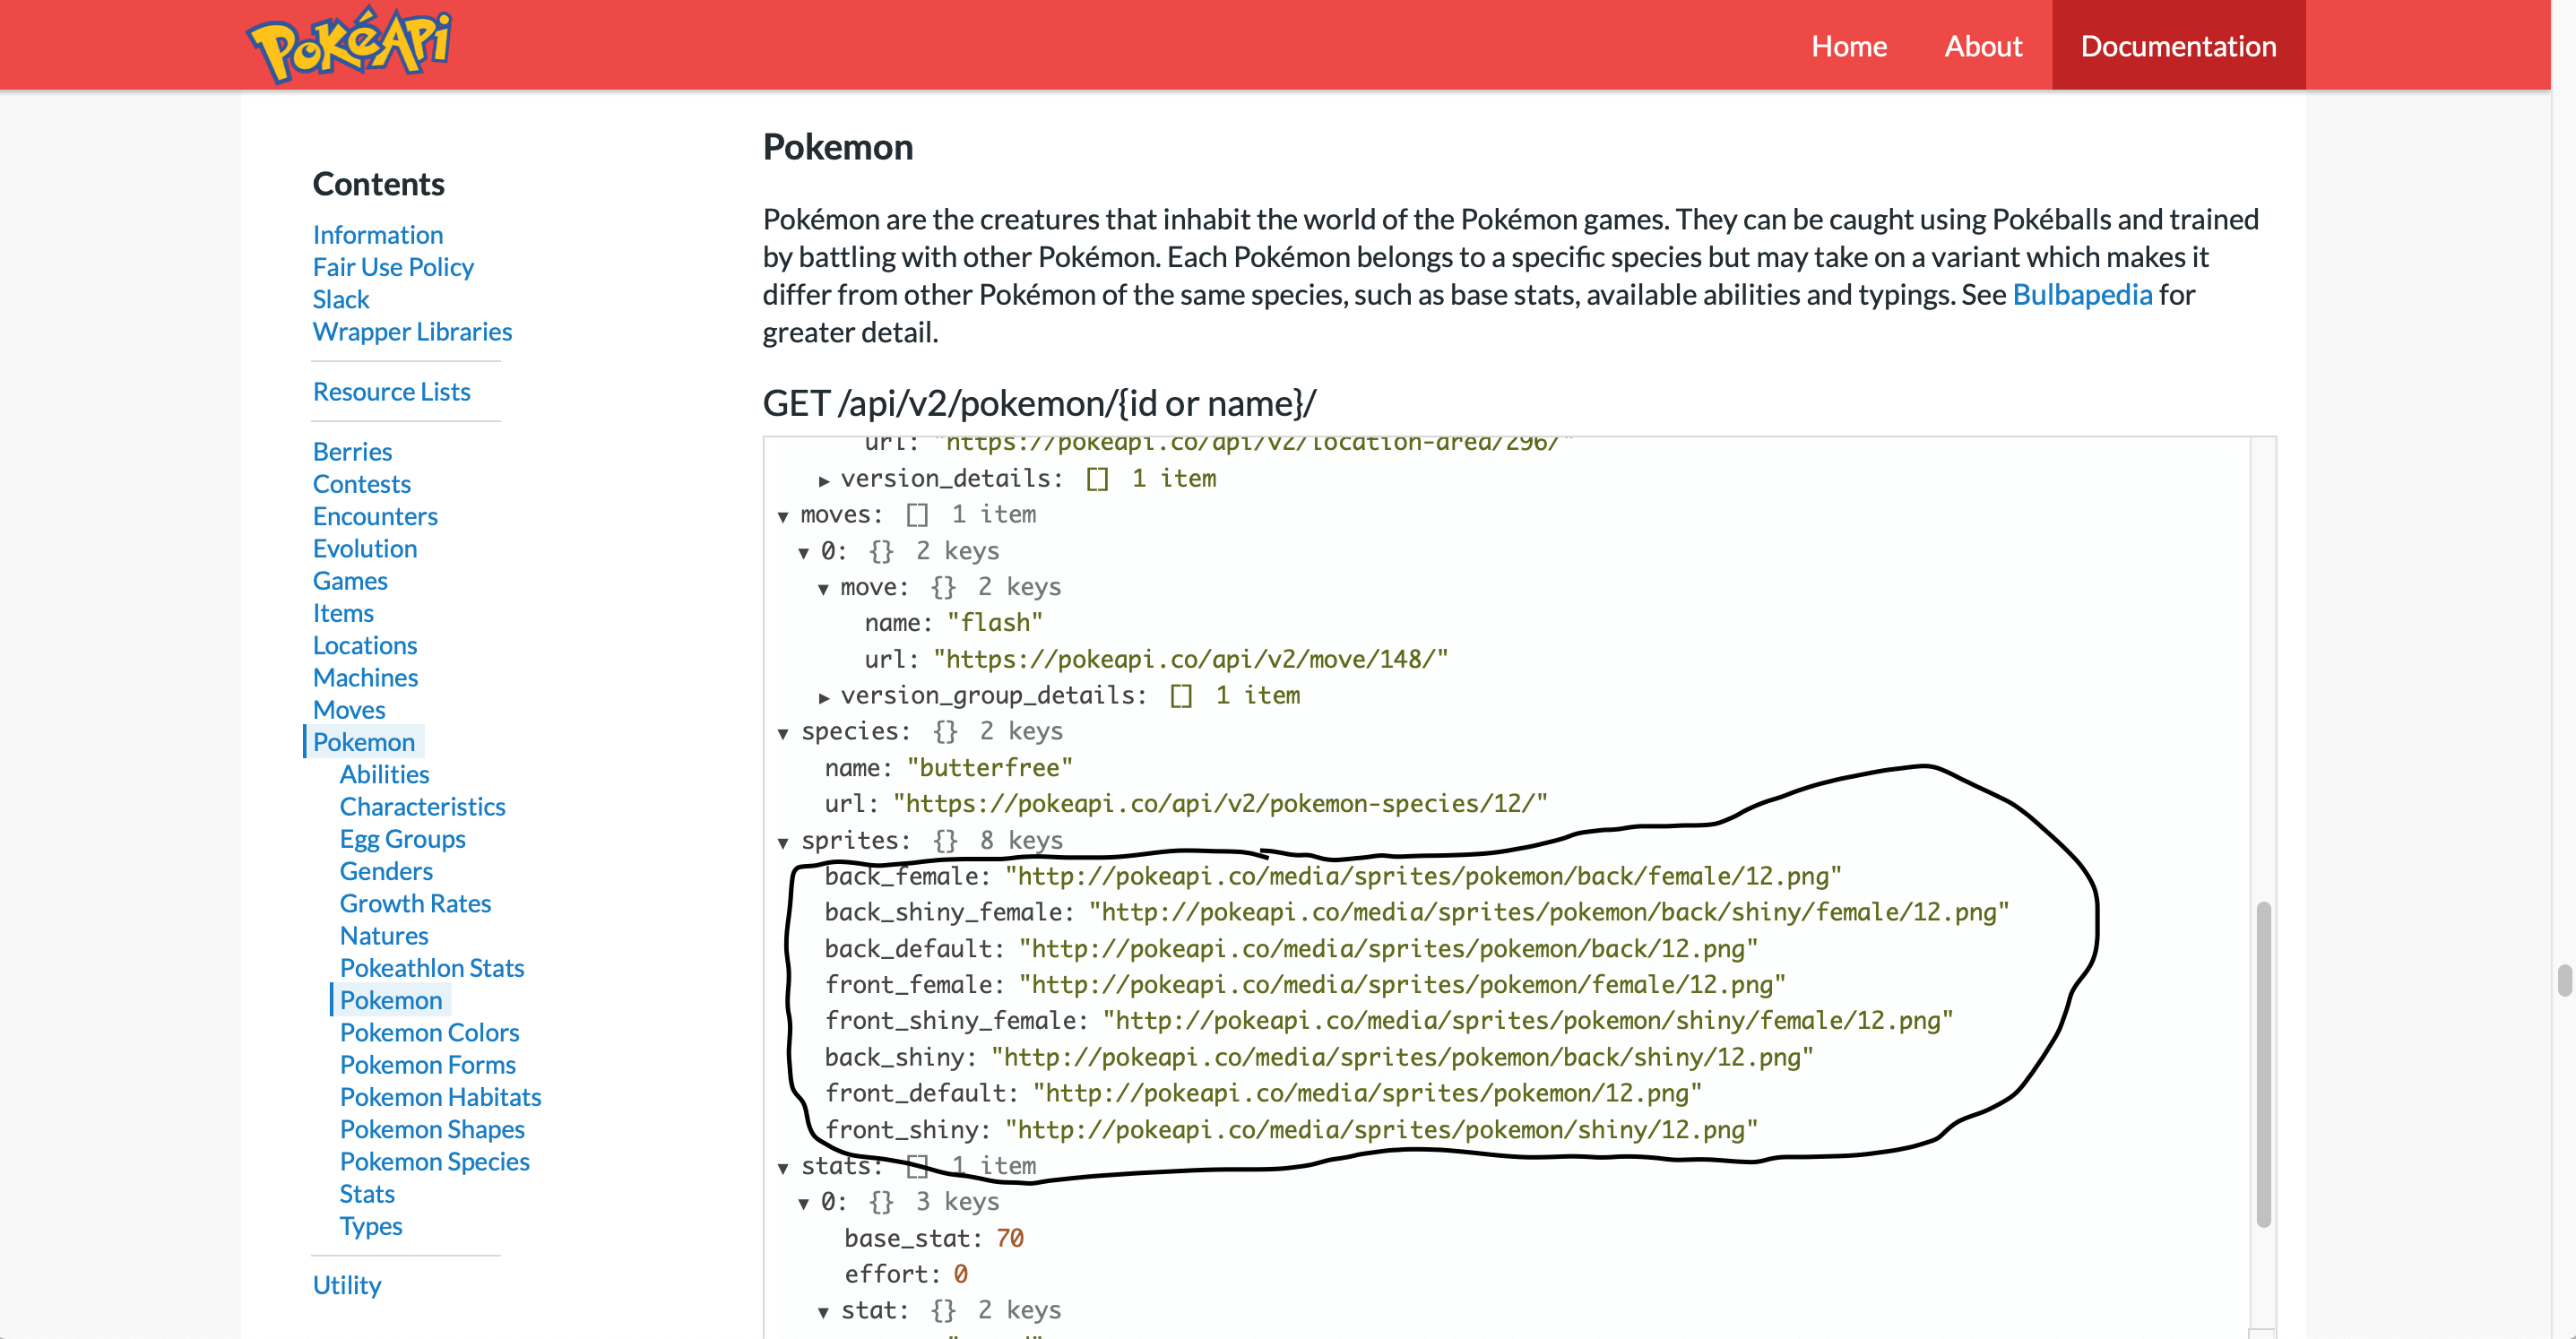Screen dimensions: 2576x1339
Task: Collapse the sprites object
Action: (x=784, y=841)
